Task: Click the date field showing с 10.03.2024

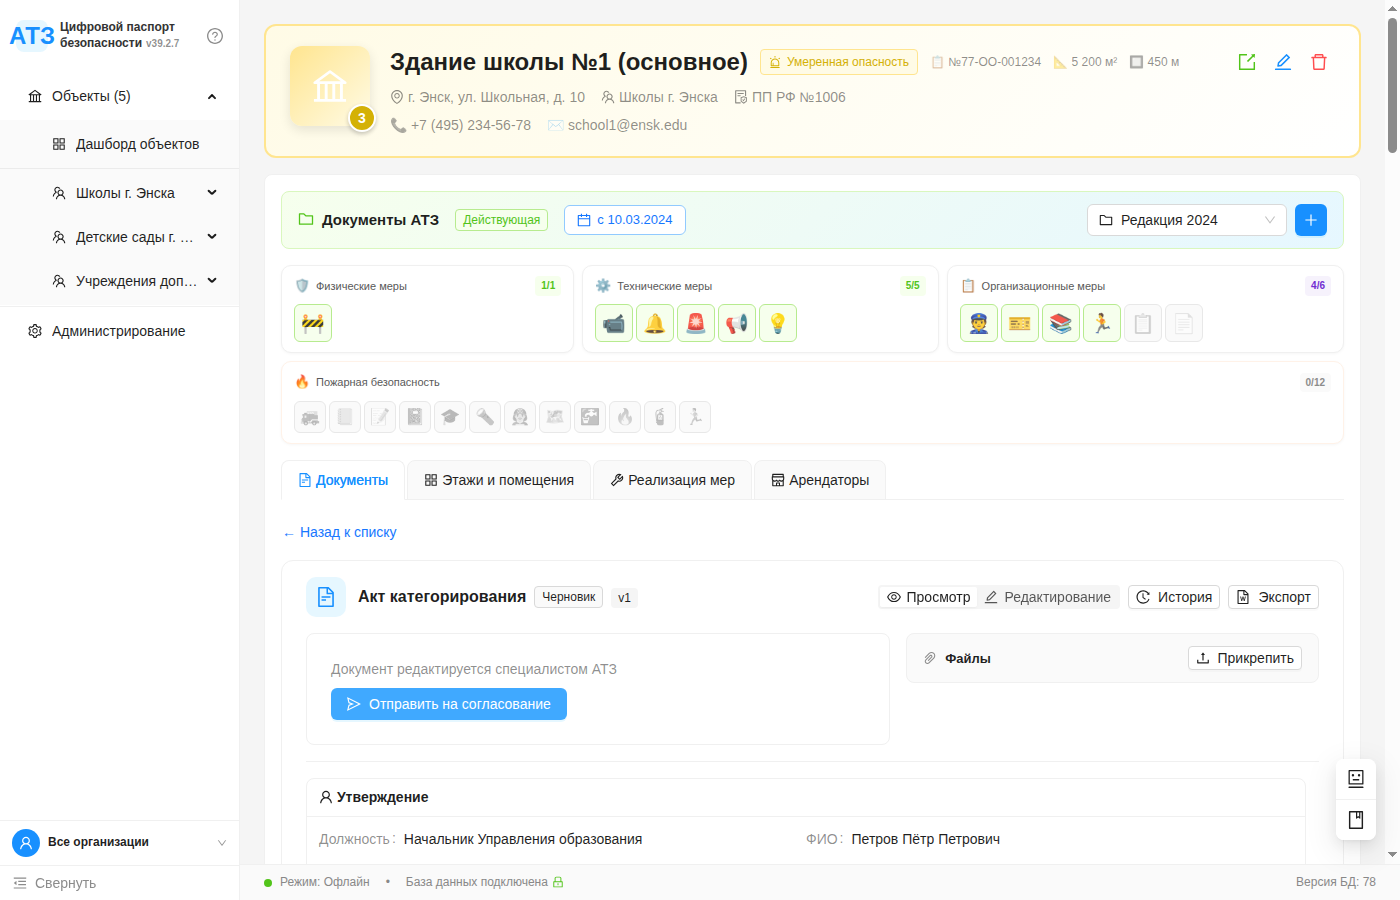Action: (624, 219)
